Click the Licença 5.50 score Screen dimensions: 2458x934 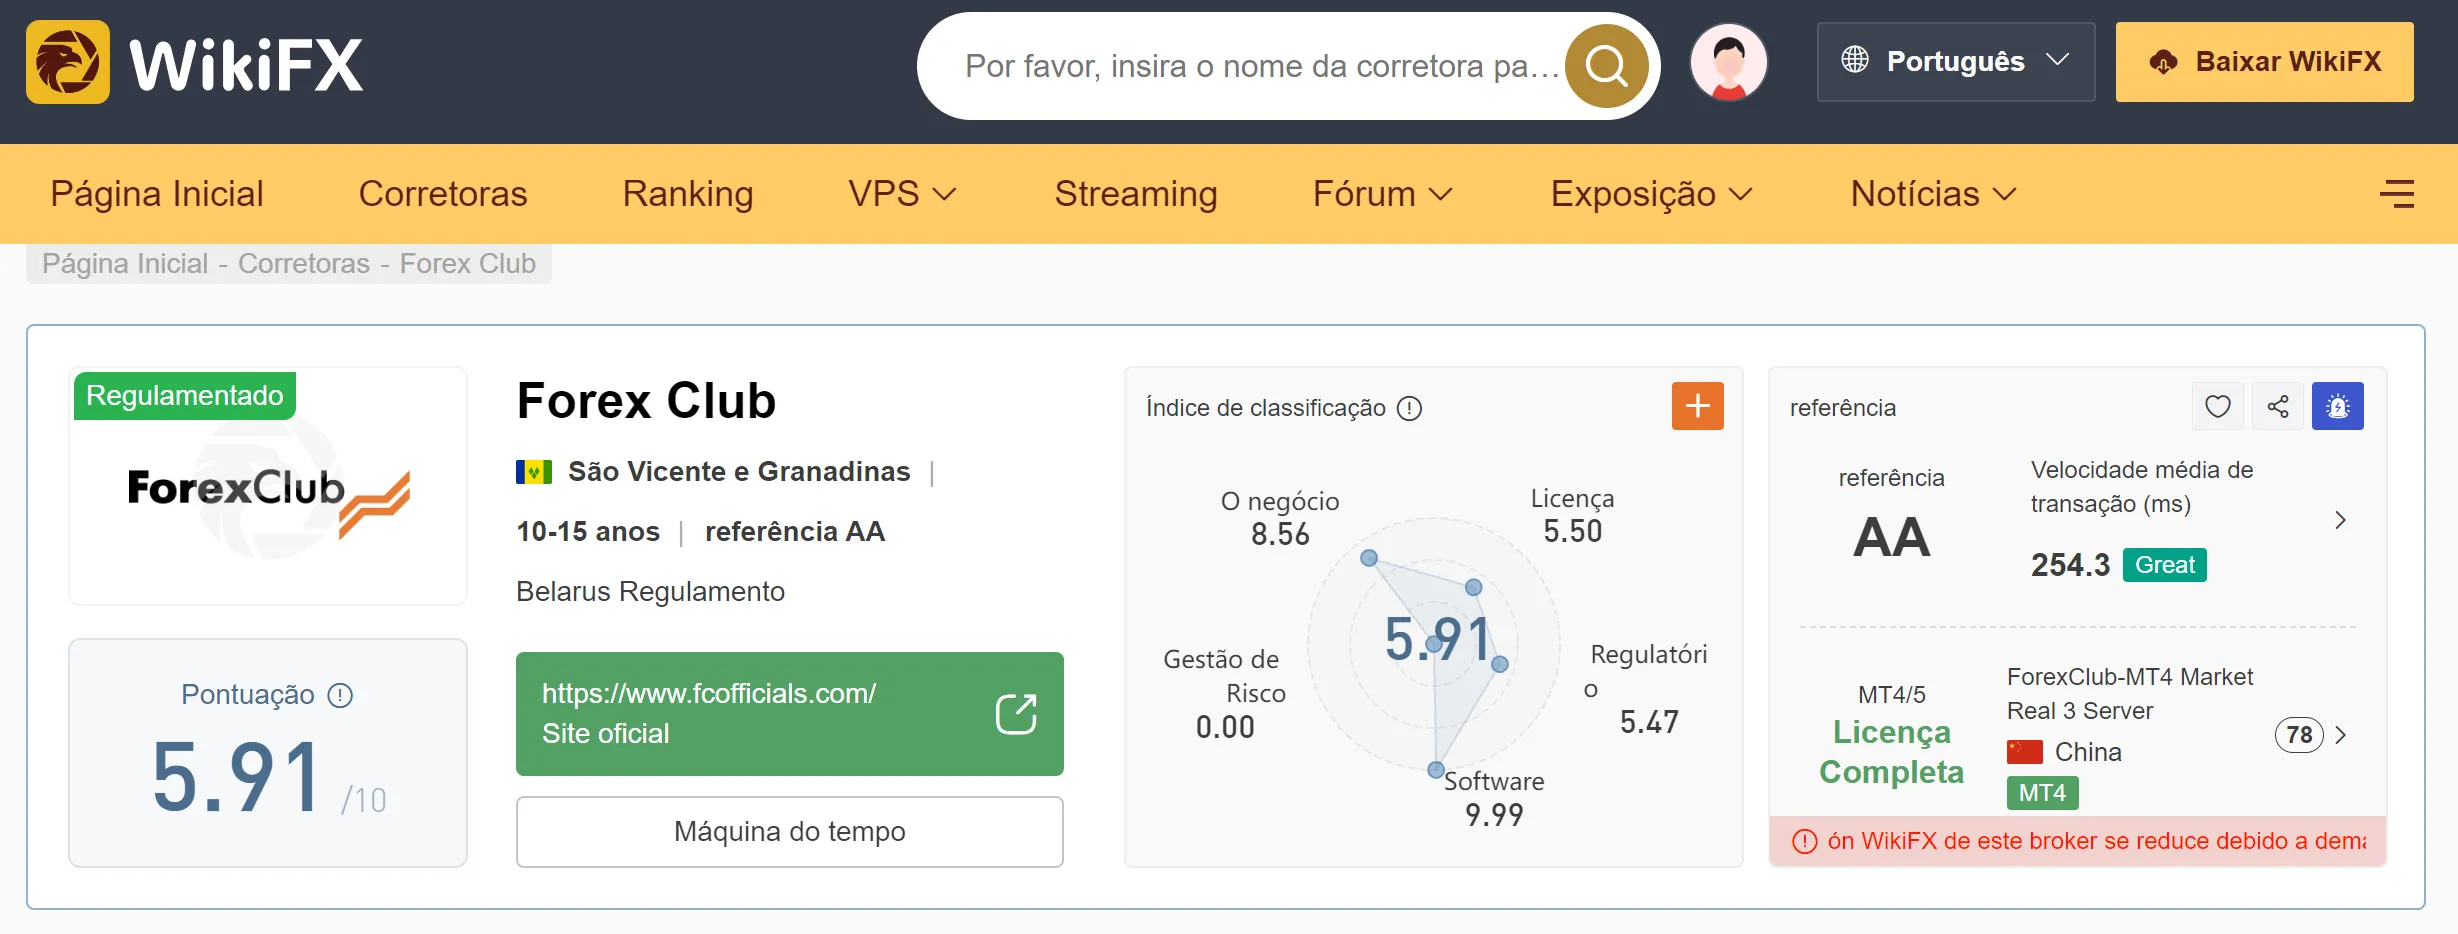point(1572,515)
